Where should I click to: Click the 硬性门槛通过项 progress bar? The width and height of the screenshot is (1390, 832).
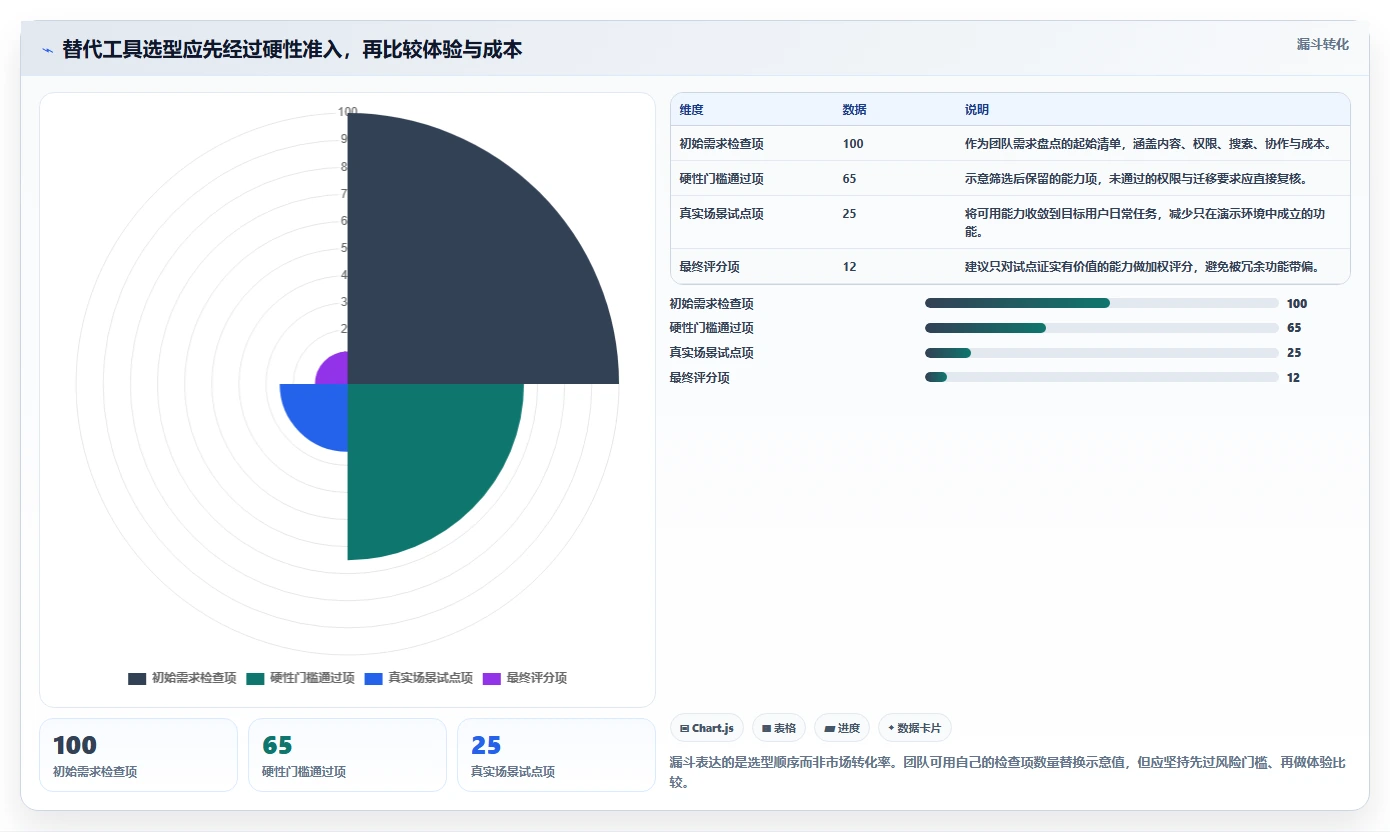point(1101,328)
